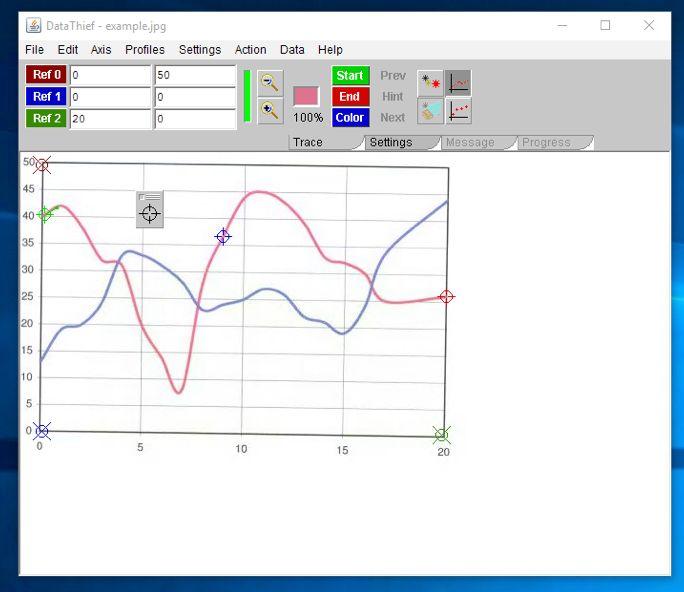Select the point picking mode icon
The width and height of the screenshot is (684, 592).
coord(430,82)
